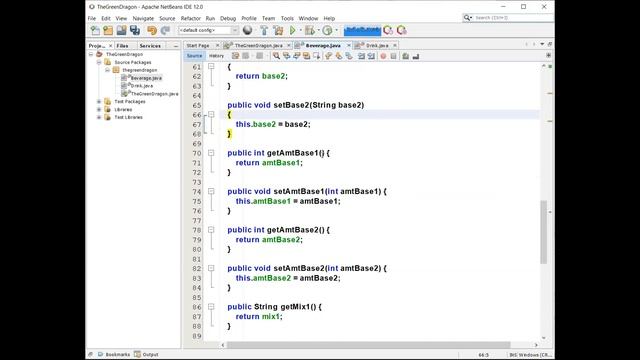The image size is (640, 360).
Task: Open the Tools menu
Action: (x=287, y=18)
